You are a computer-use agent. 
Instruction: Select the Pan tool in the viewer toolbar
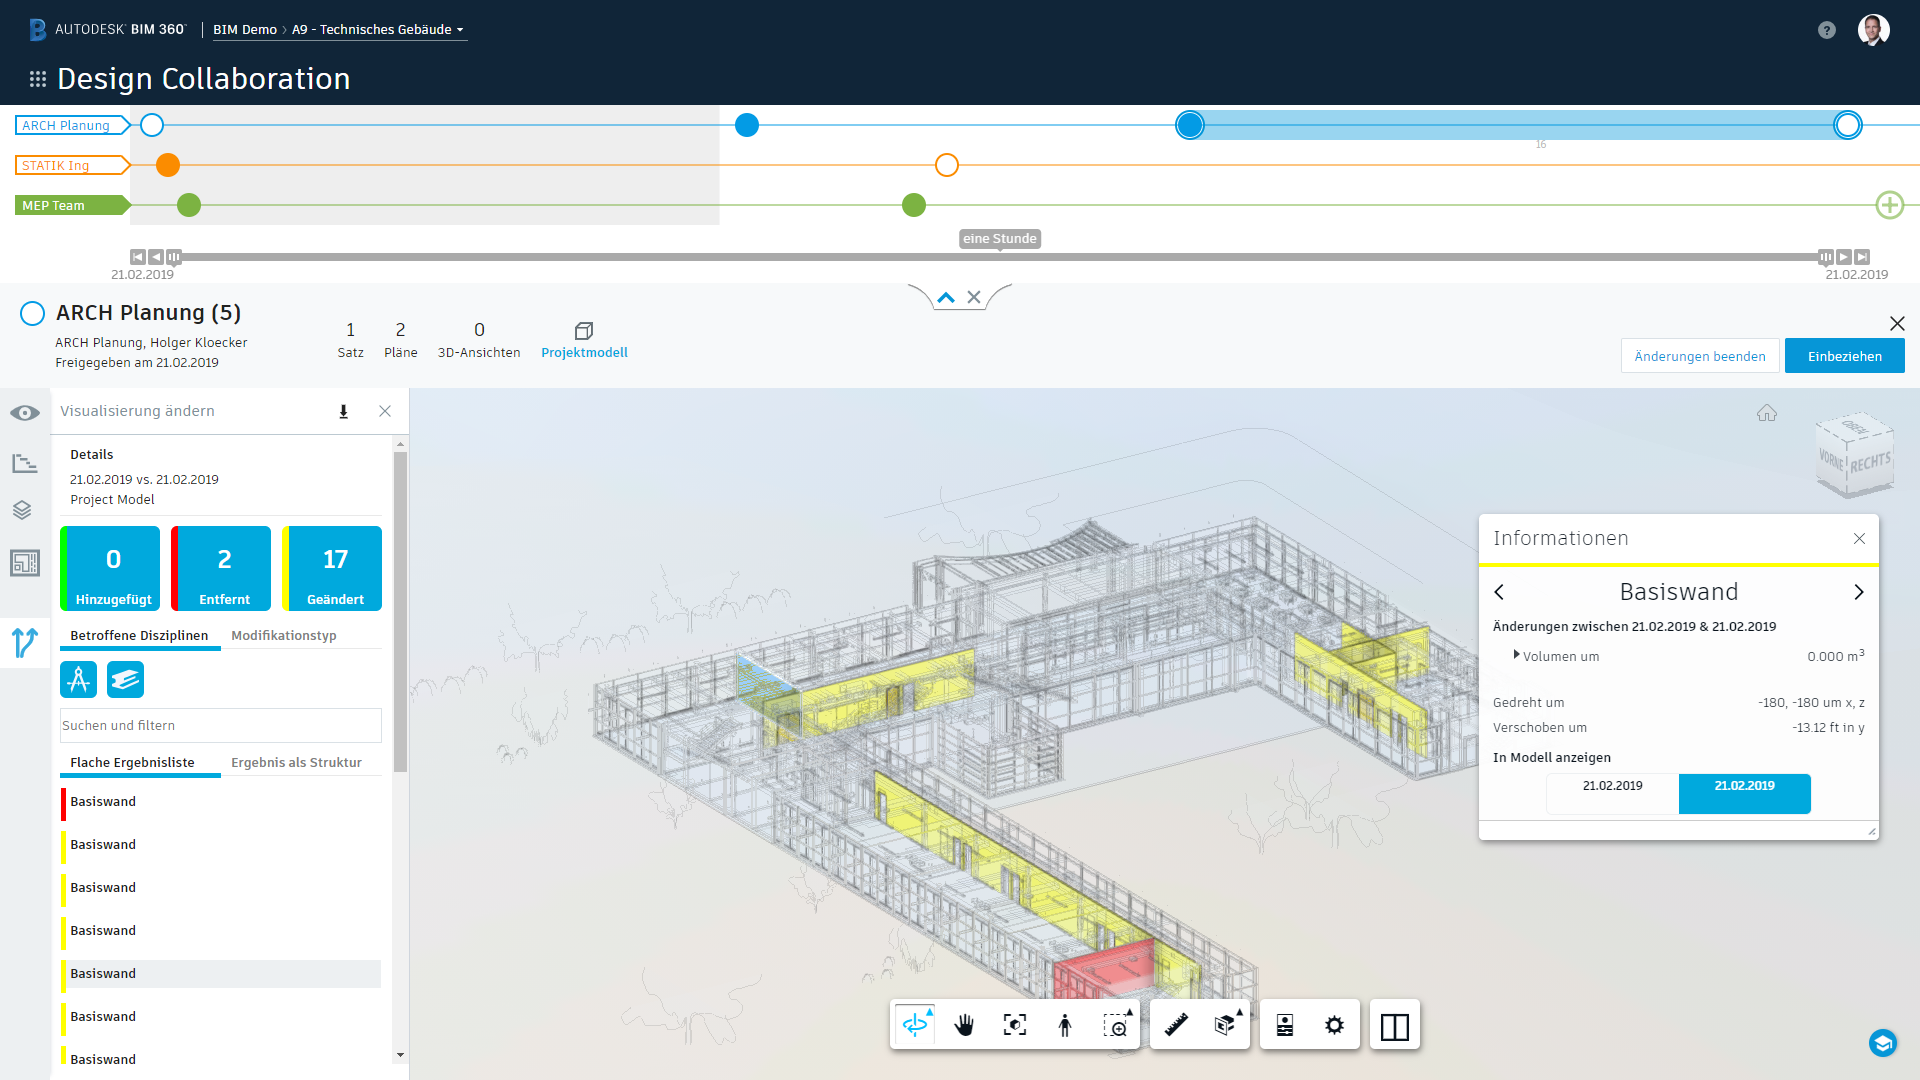pos(964,1024)
